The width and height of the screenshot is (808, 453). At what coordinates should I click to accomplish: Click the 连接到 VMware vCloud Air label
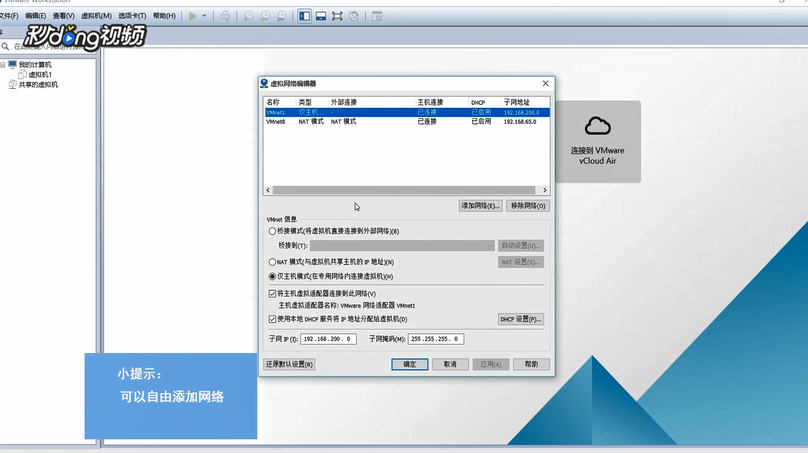click(598, 156)
